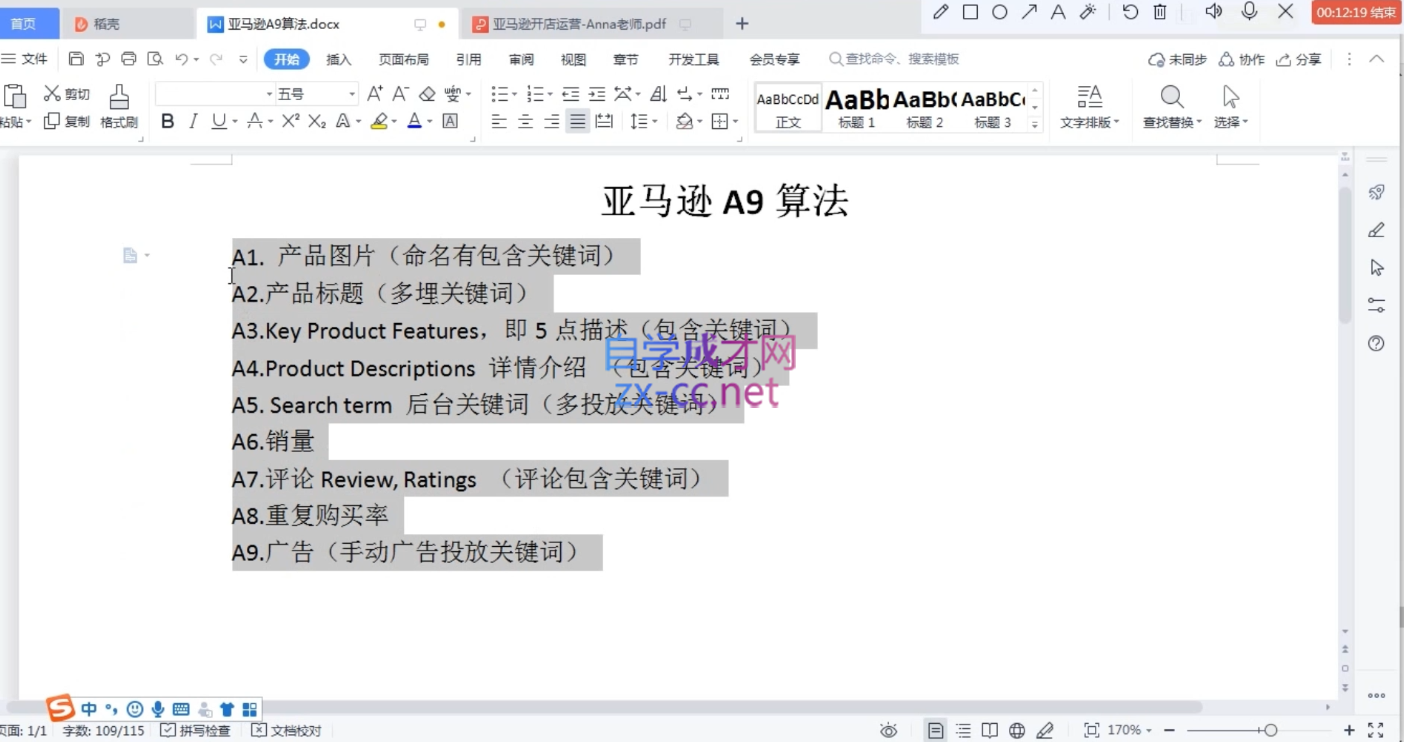Switch to the 插入 ribbon tab
Viewport: 1404px width, 742px height.
pyautogui.click(x=339, y=59)
